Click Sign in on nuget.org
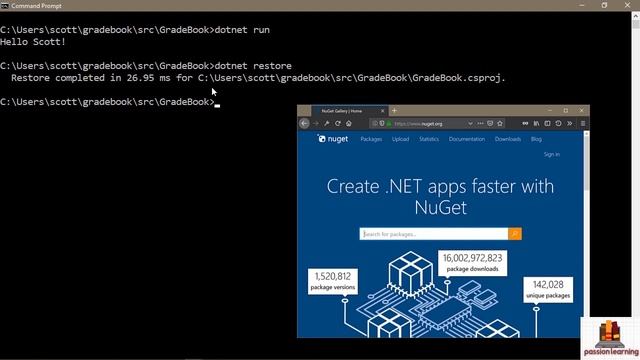Viewport: 640px width, 360px height. pos(551,154)
